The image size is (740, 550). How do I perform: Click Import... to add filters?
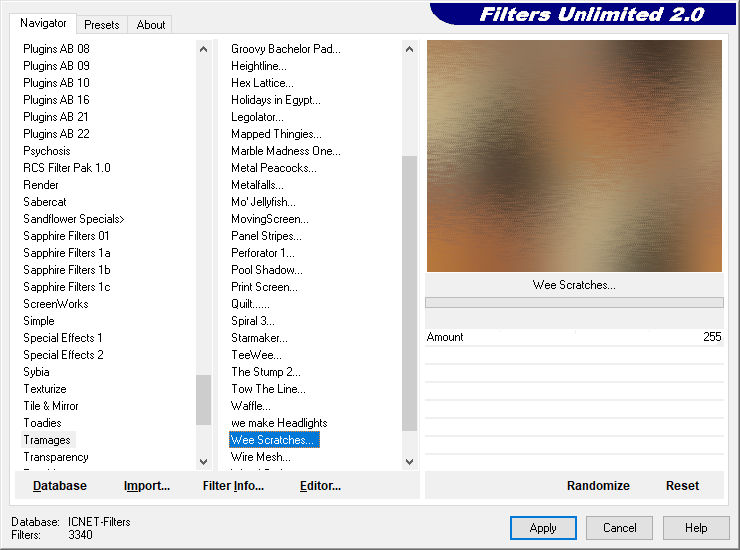147,486
